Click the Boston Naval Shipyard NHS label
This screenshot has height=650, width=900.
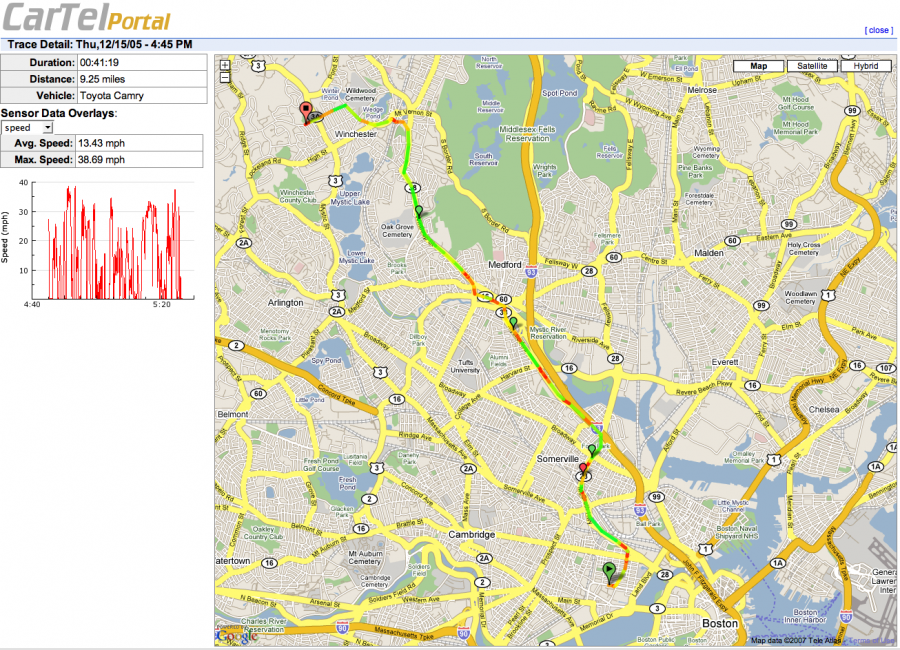tap(737, 532)
